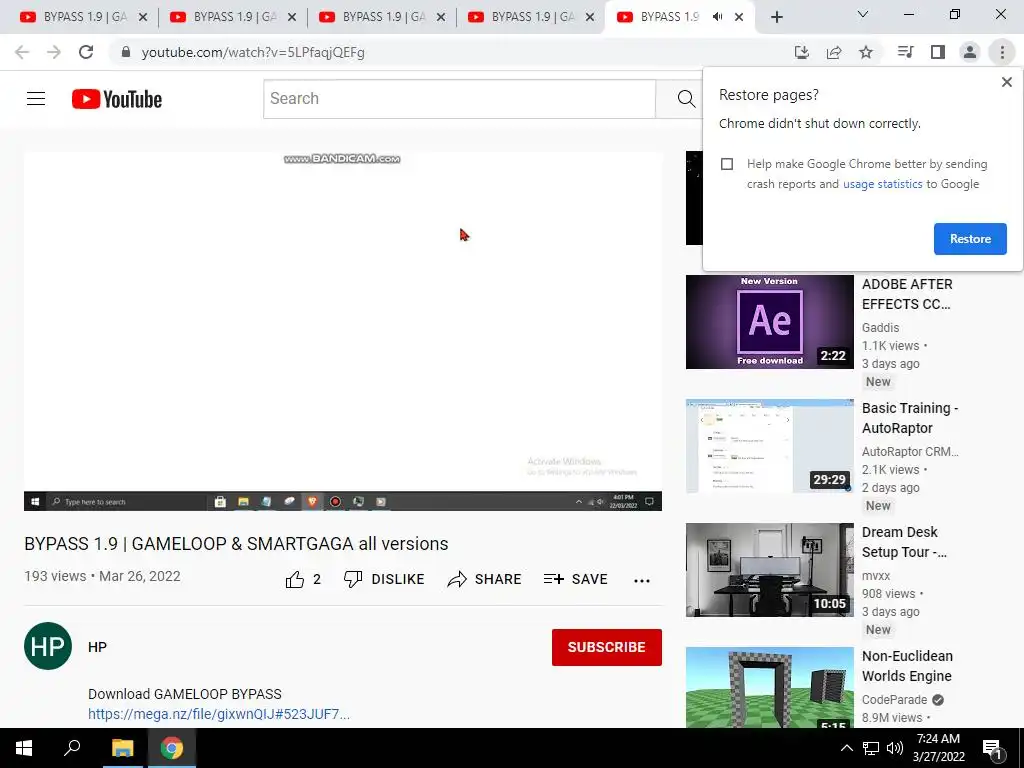This screenshot has width=1024, height=768.
Task: Close the first BYPASS 1.9 tab
Action: (x=143, y=18)
